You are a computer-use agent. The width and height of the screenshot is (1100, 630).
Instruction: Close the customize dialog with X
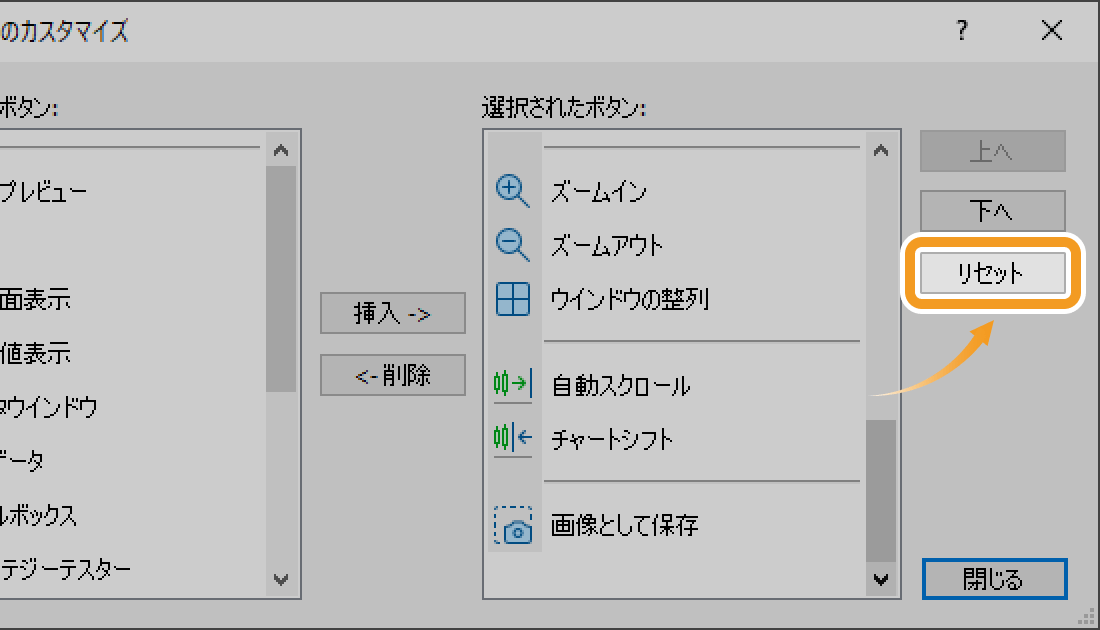pos(1052,30)
